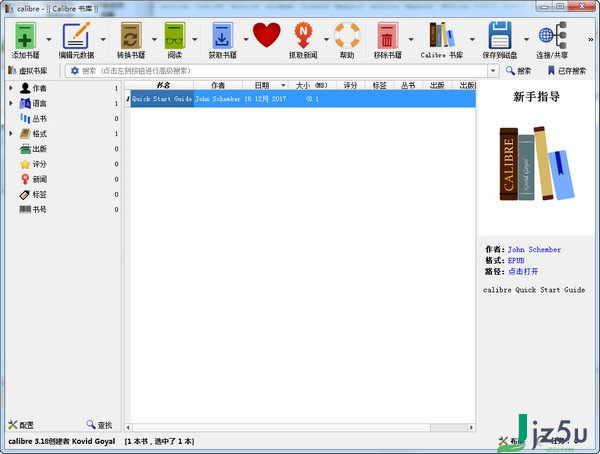
Task: Click the Virtual library (虚拟书库) button
Action: tap(28, 71)
